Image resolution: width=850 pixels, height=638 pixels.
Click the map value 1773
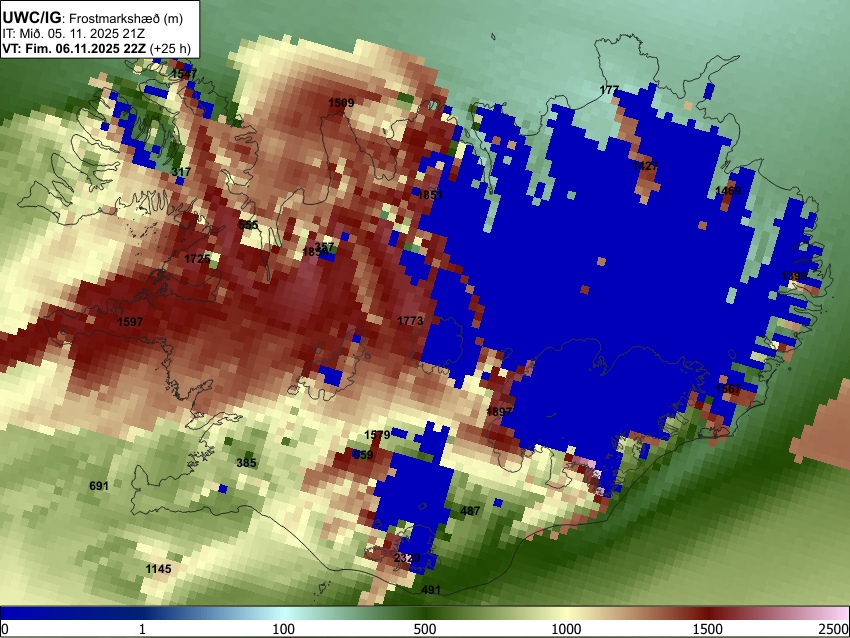[410, 320]
